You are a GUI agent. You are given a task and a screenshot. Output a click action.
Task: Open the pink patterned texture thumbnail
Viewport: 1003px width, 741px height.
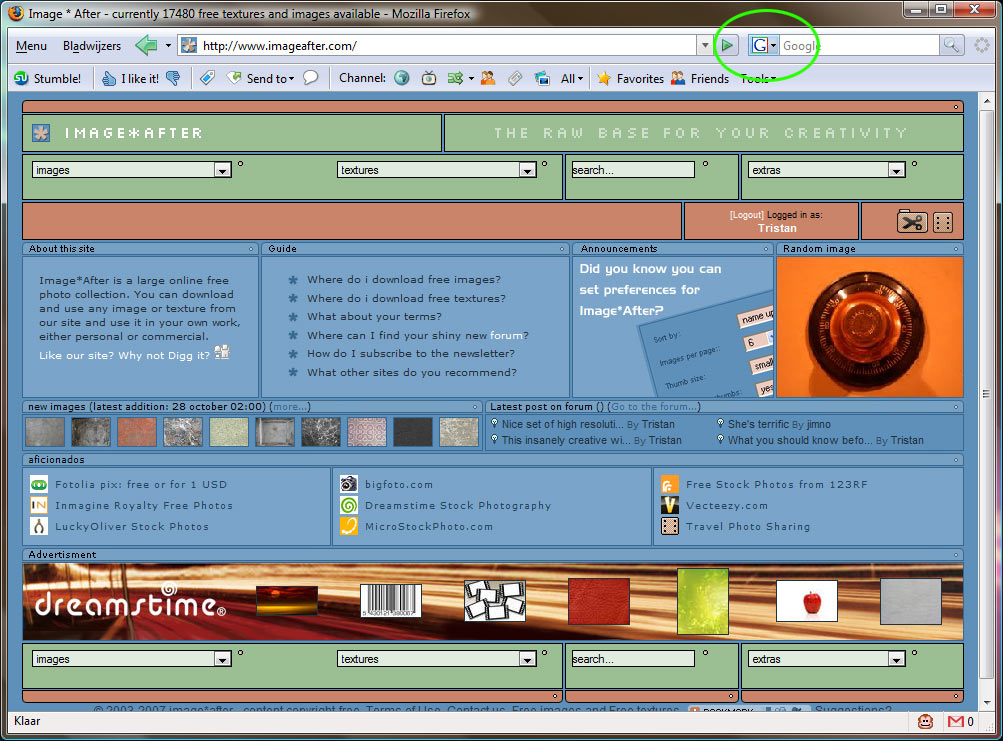[367, 432]
